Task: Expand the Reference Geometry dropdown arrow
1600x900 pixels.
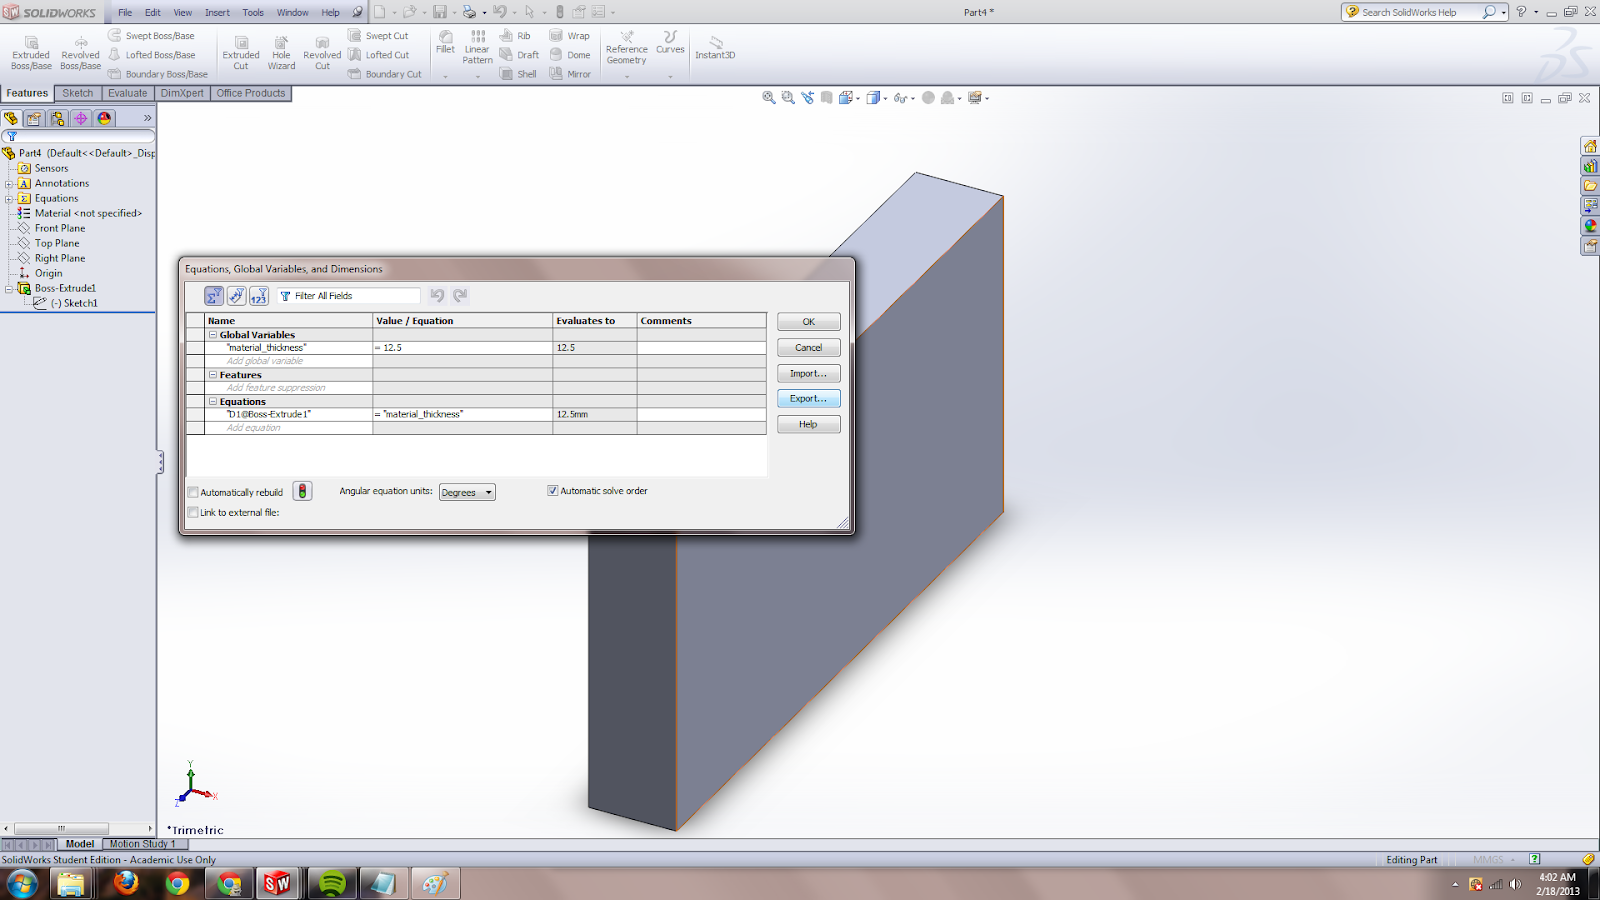Action: (x=627, y=76)
